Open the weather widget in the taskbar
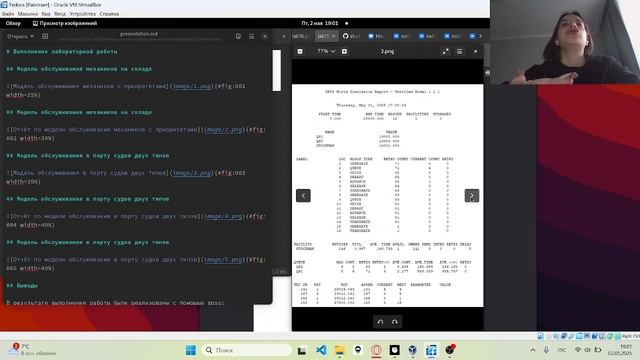 33,350
